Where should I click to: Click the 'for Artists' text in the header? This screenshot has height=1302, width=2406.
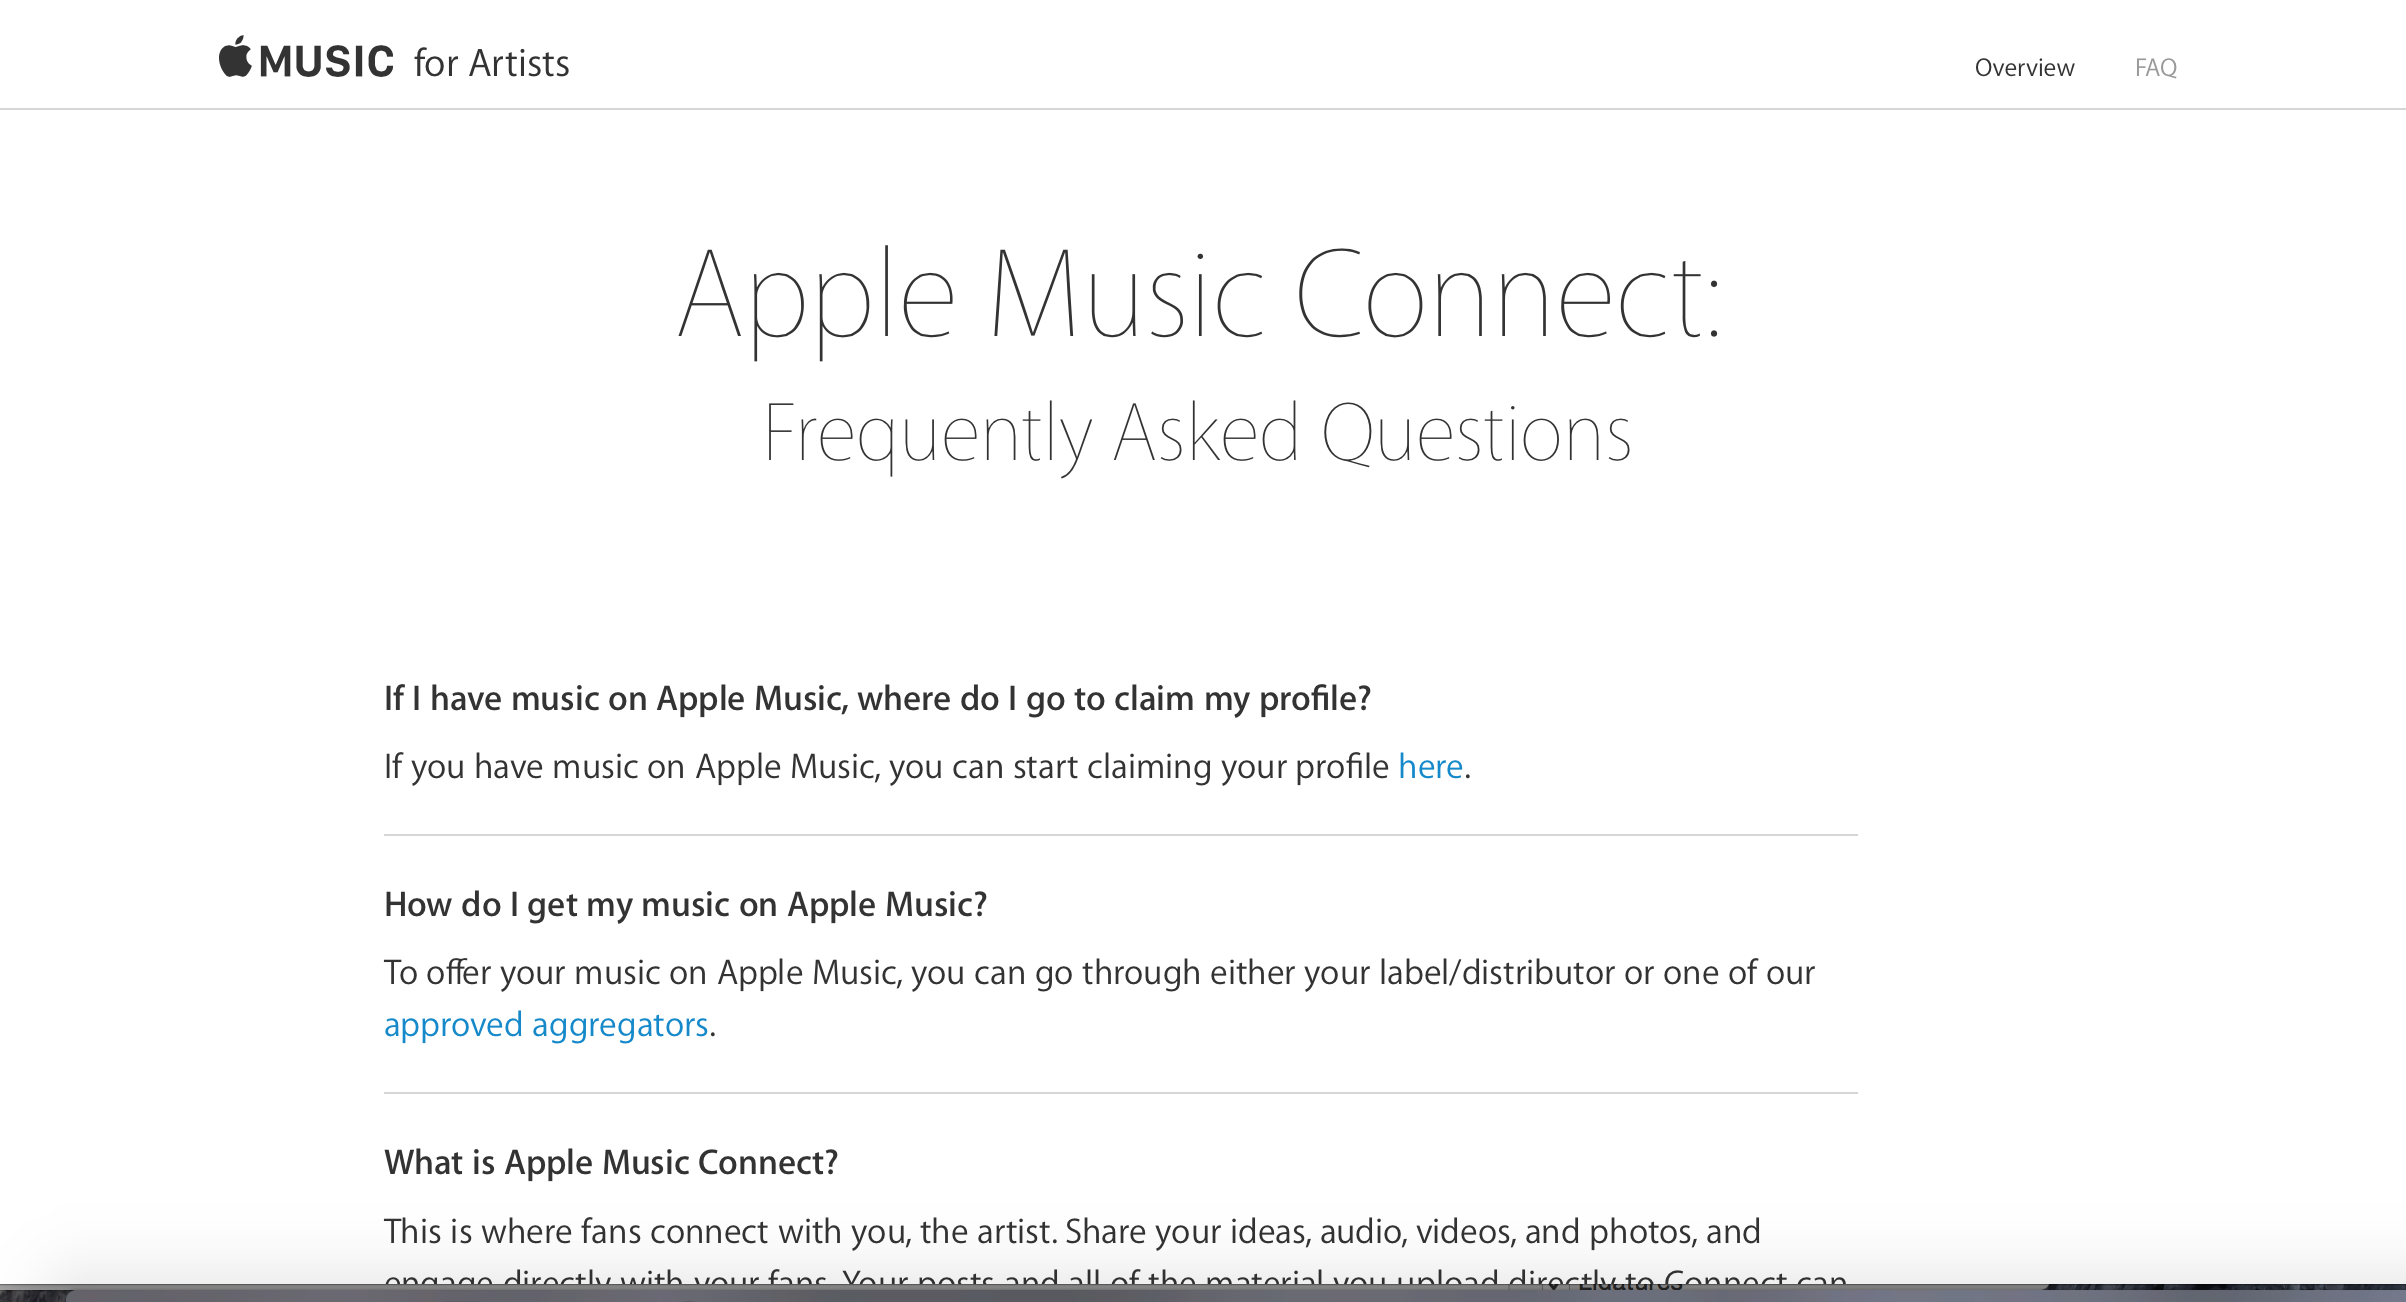(x=491, y=63)
